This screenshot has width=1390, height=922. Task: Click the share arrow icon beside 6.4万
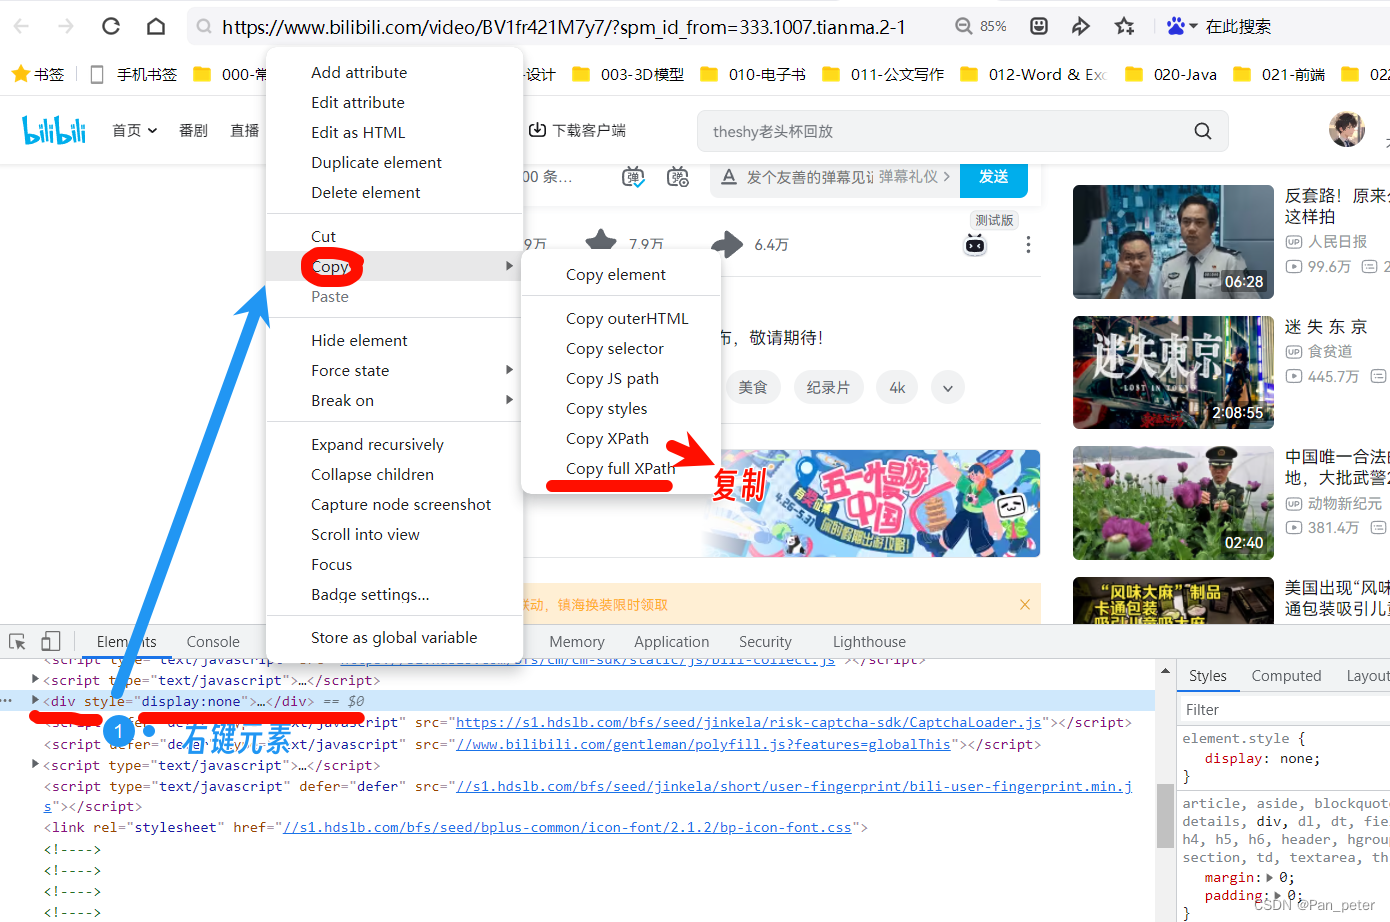727,243
